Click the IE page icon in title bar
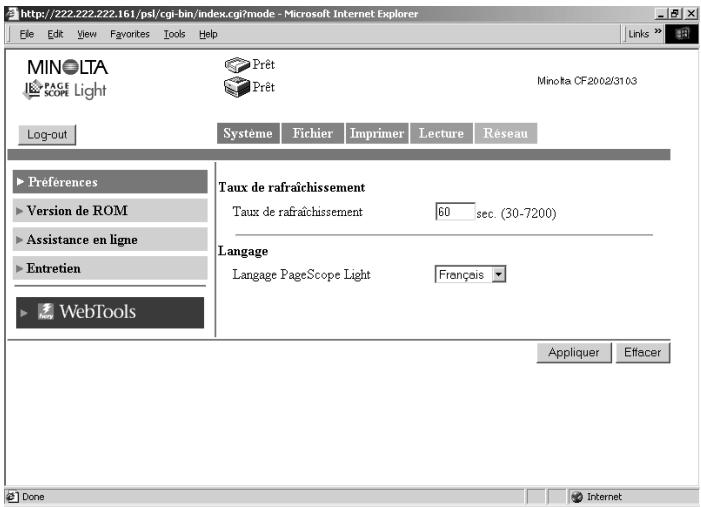Image resolution: width=701 pixels, height=507 pixels. click(13, 14)
